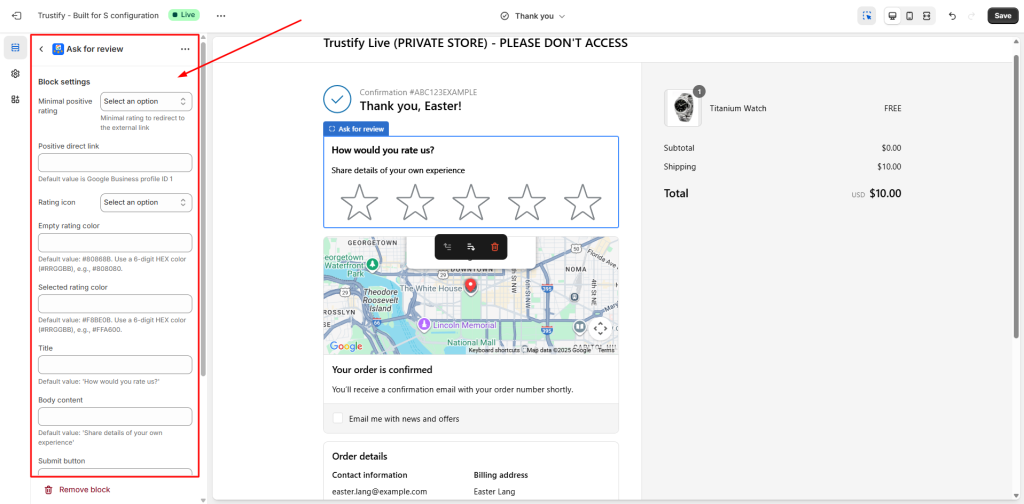The image size is (1024, 504).
Task: Go back with the left chevron
Action: [41, 49]
